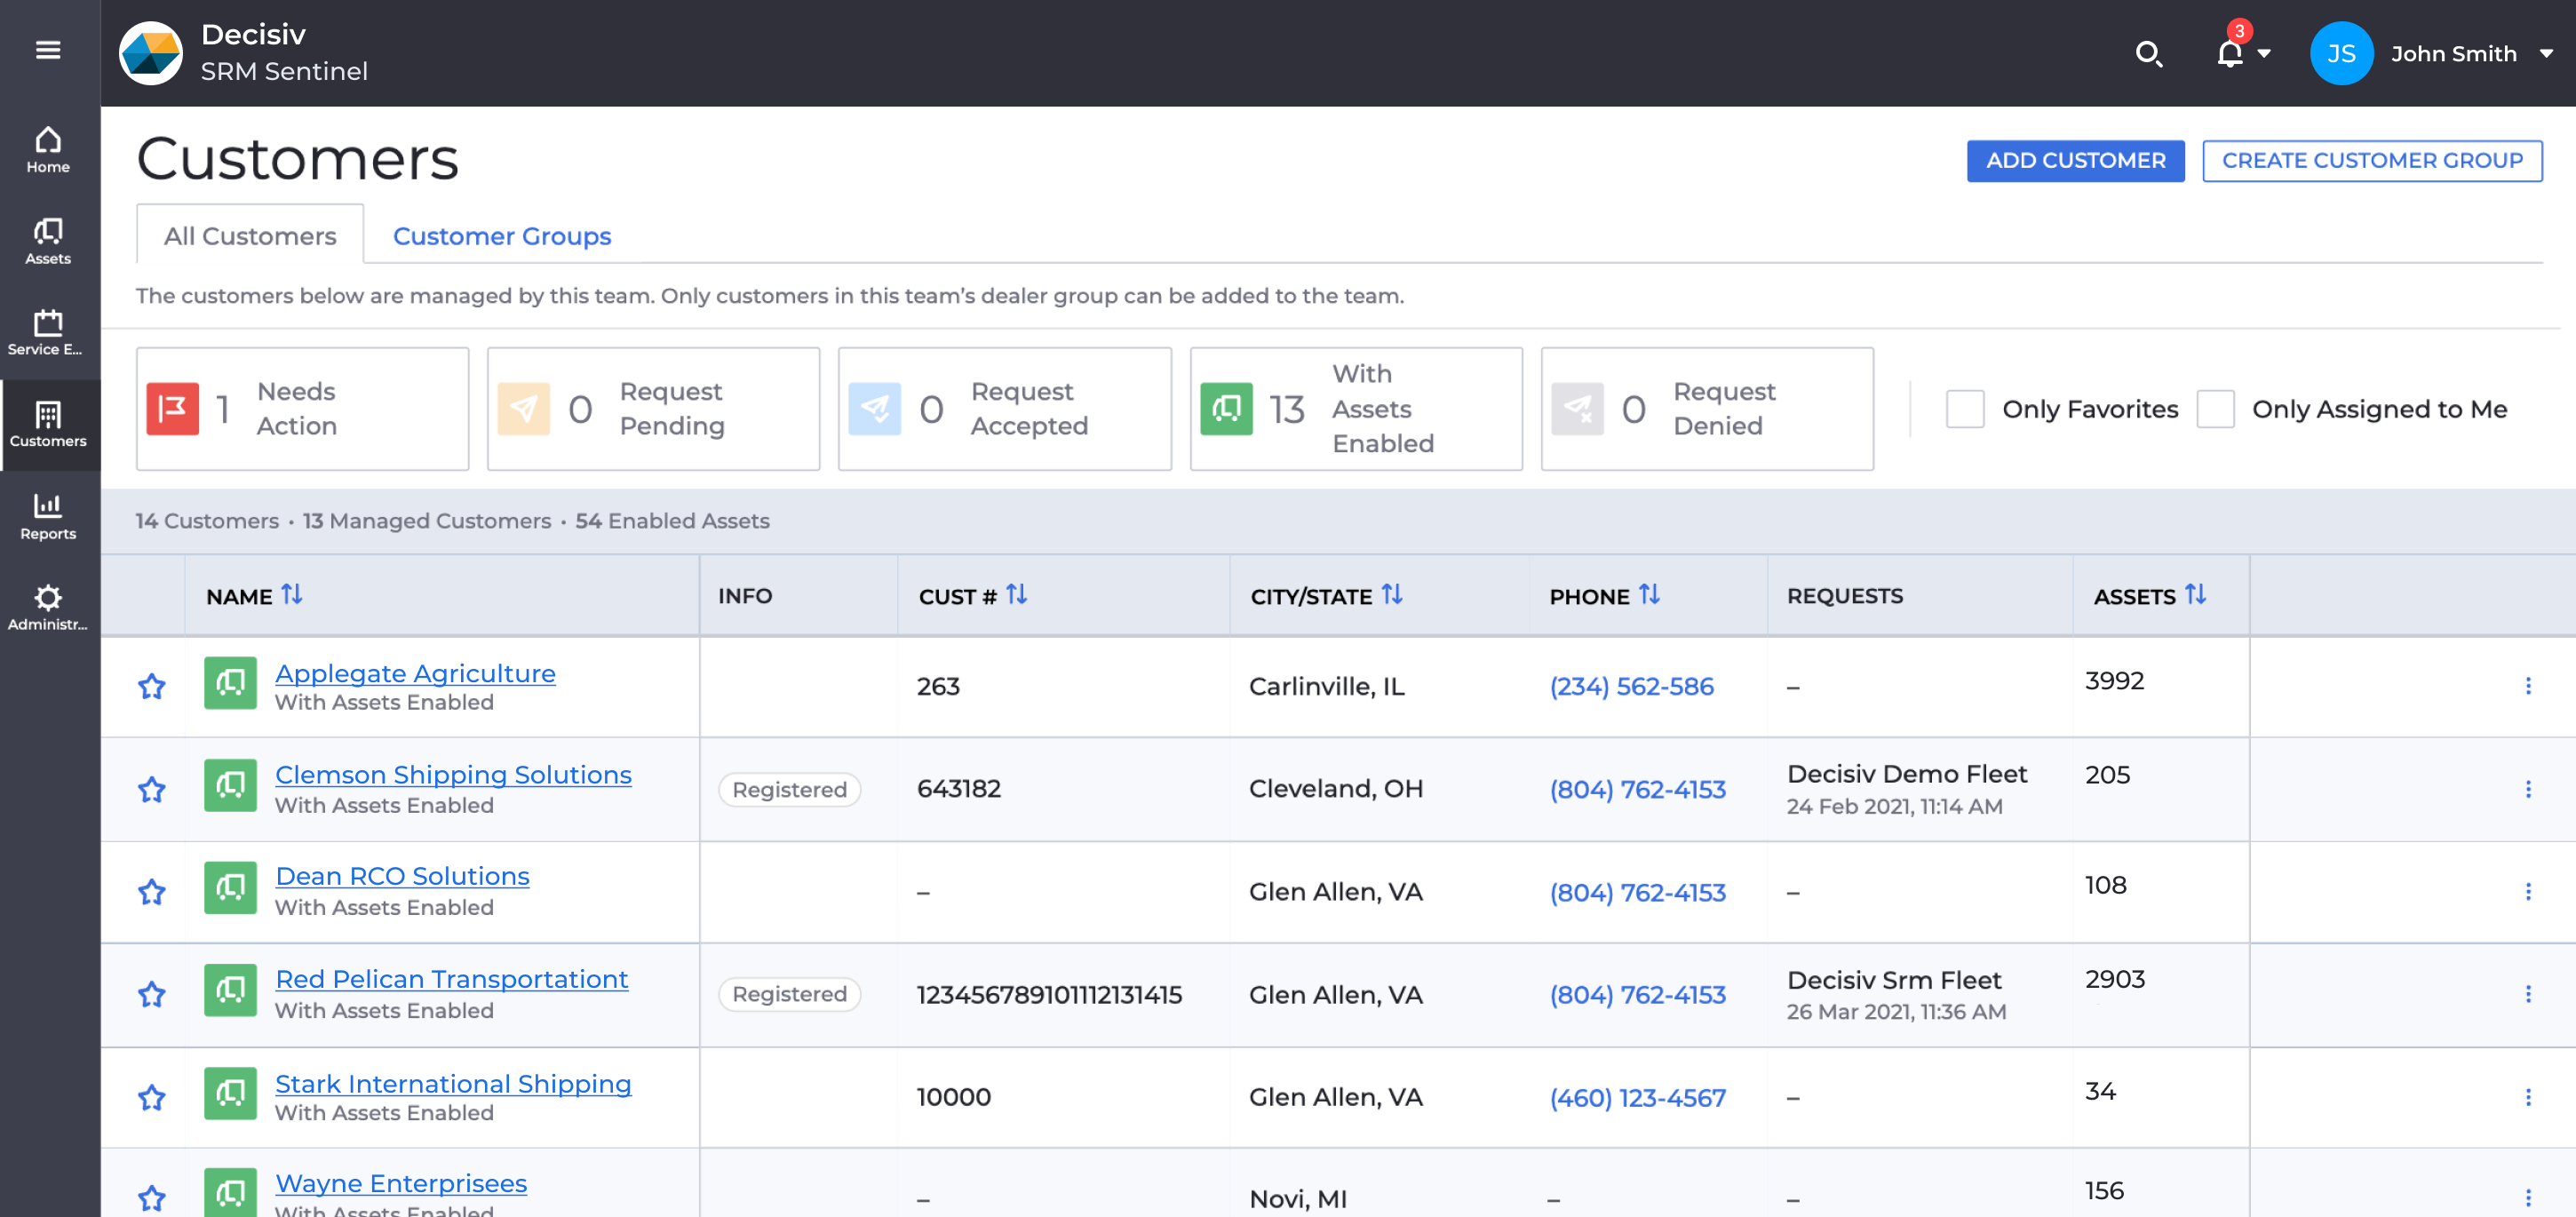Switch to All Customers tab

(x=250, y=235)
